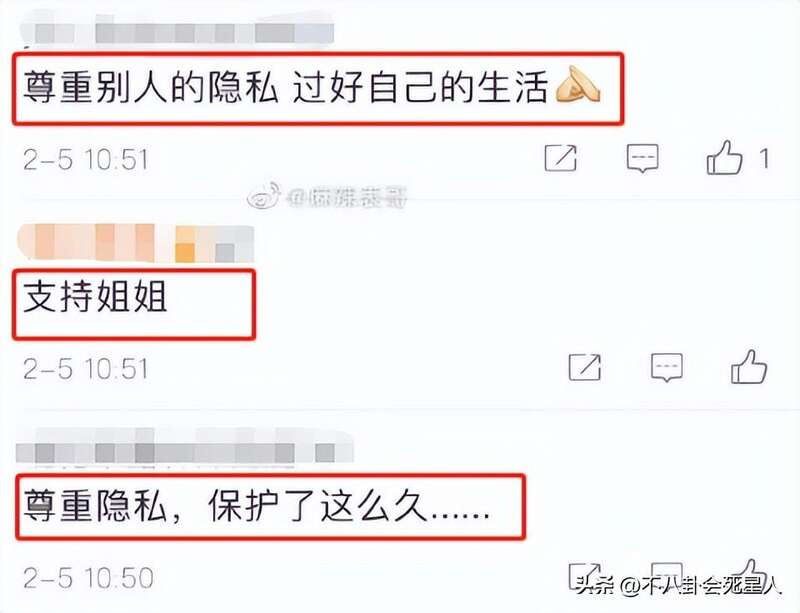Open orange blurred username above 支持姐姐
This screenshot has width=800, height=613.
[135, 243]
